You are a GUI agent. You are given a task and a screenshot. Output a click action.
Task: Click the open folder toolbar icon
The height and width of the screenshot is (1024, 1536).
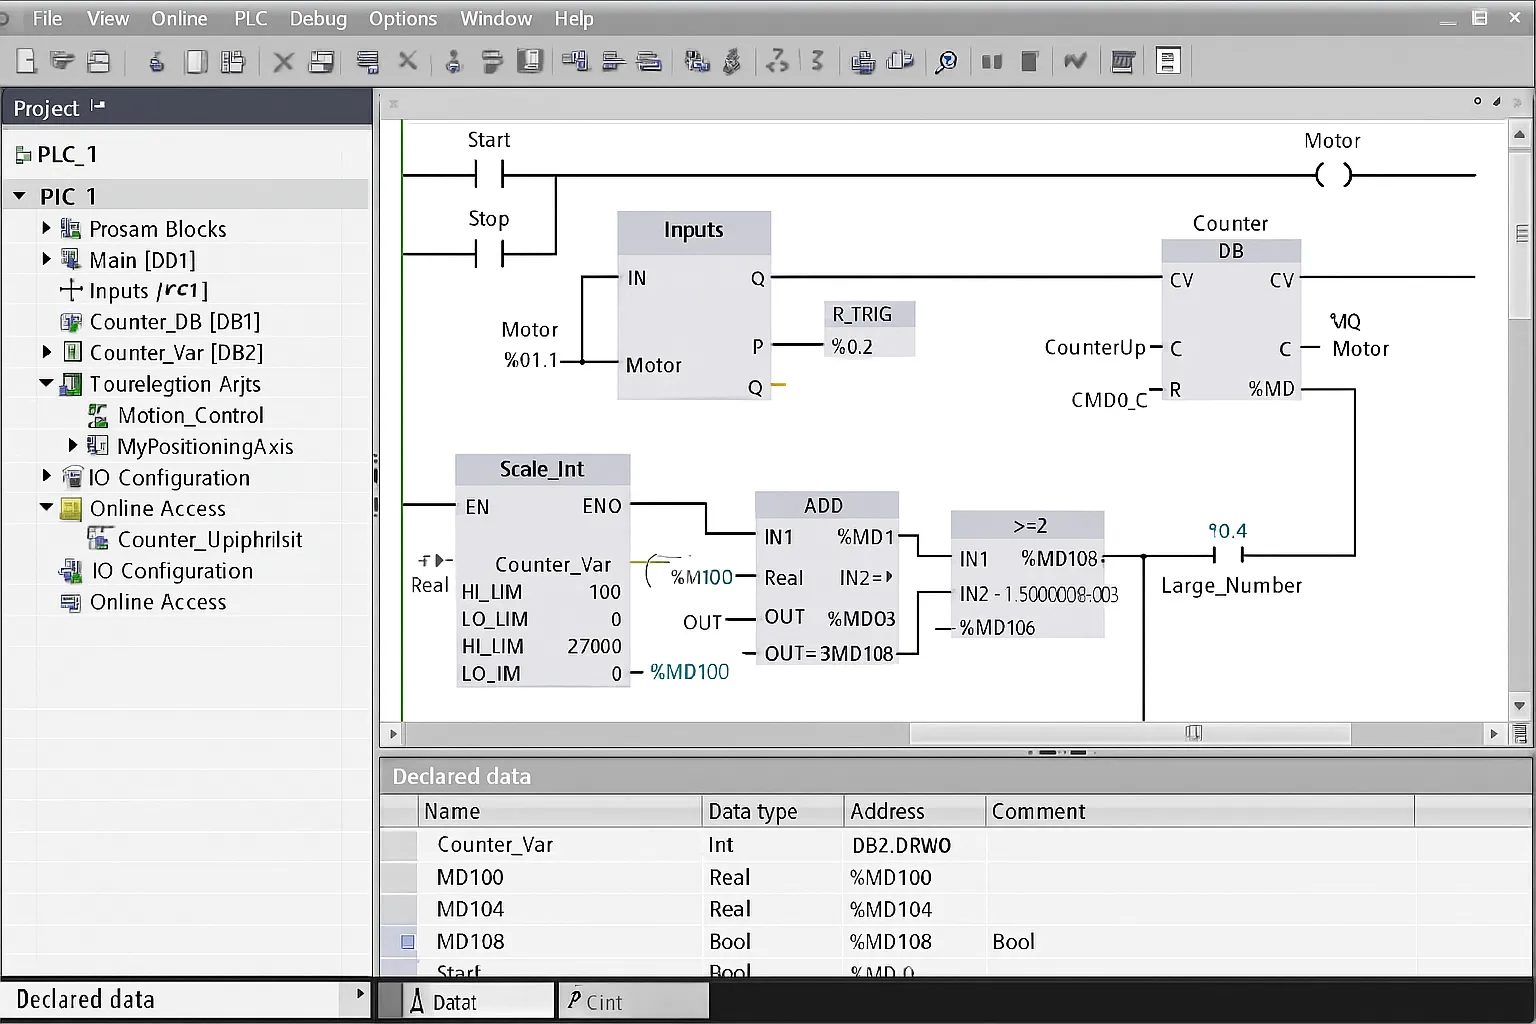tap(62, 61)
